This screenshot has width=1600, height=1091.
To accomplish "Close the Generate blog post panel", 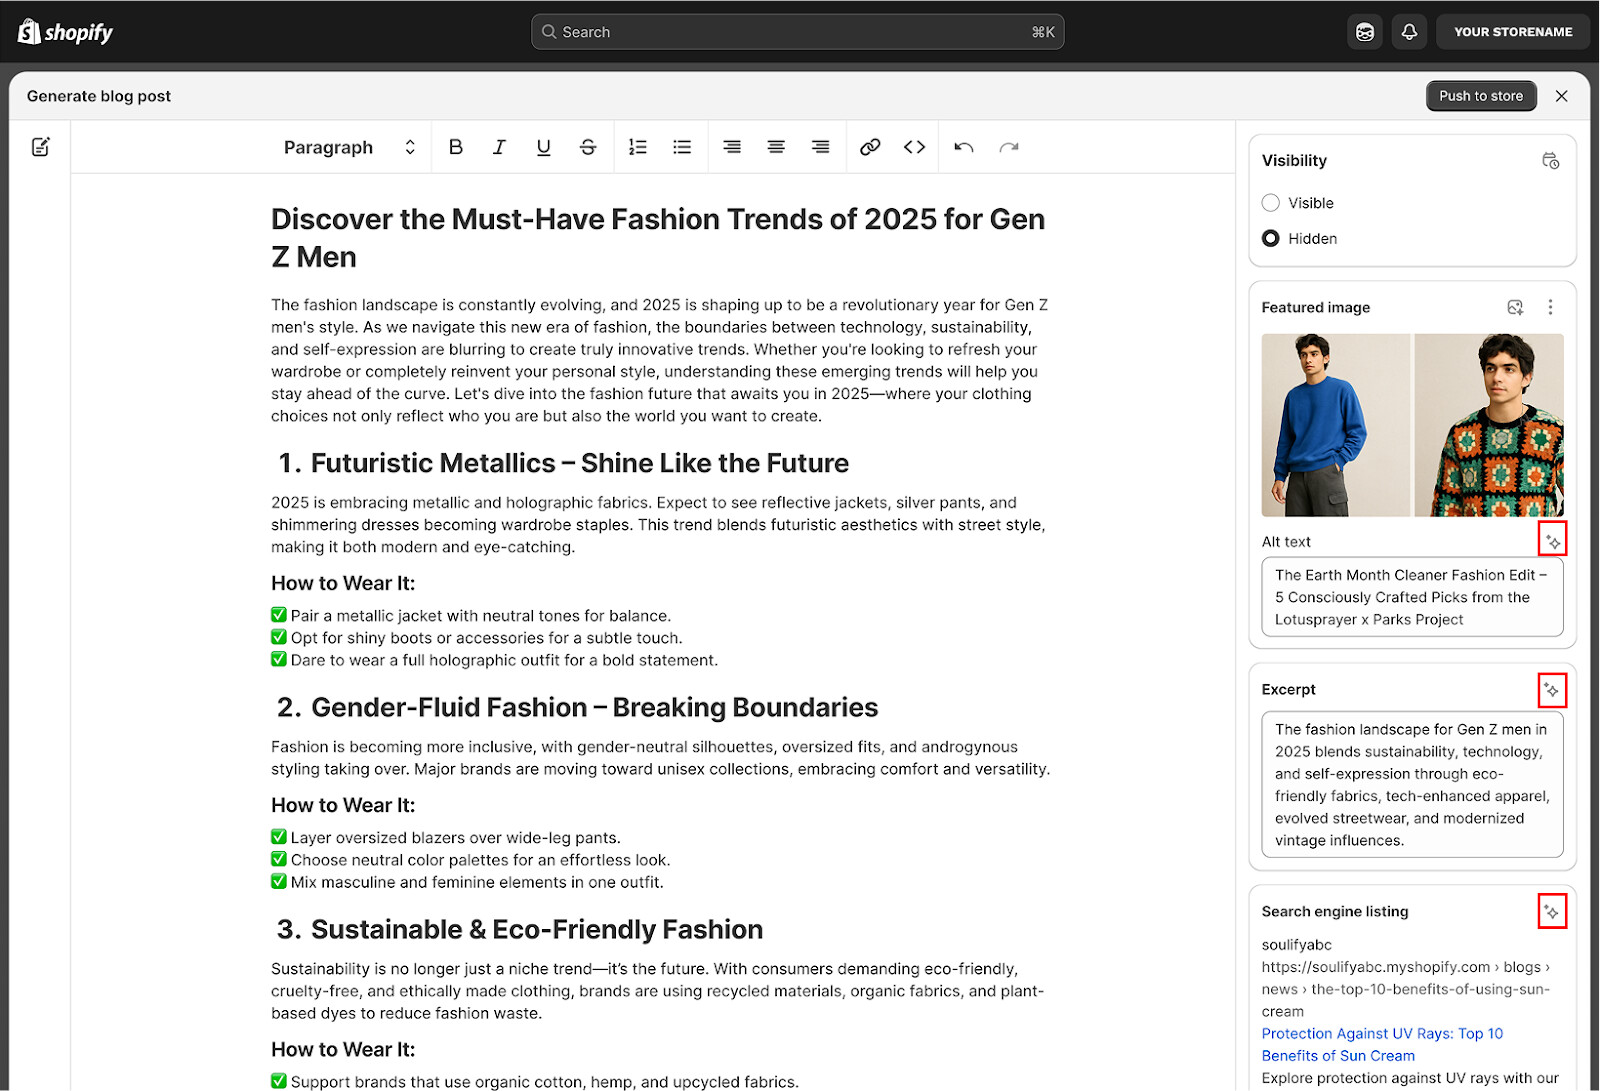I will [1561, 96].
